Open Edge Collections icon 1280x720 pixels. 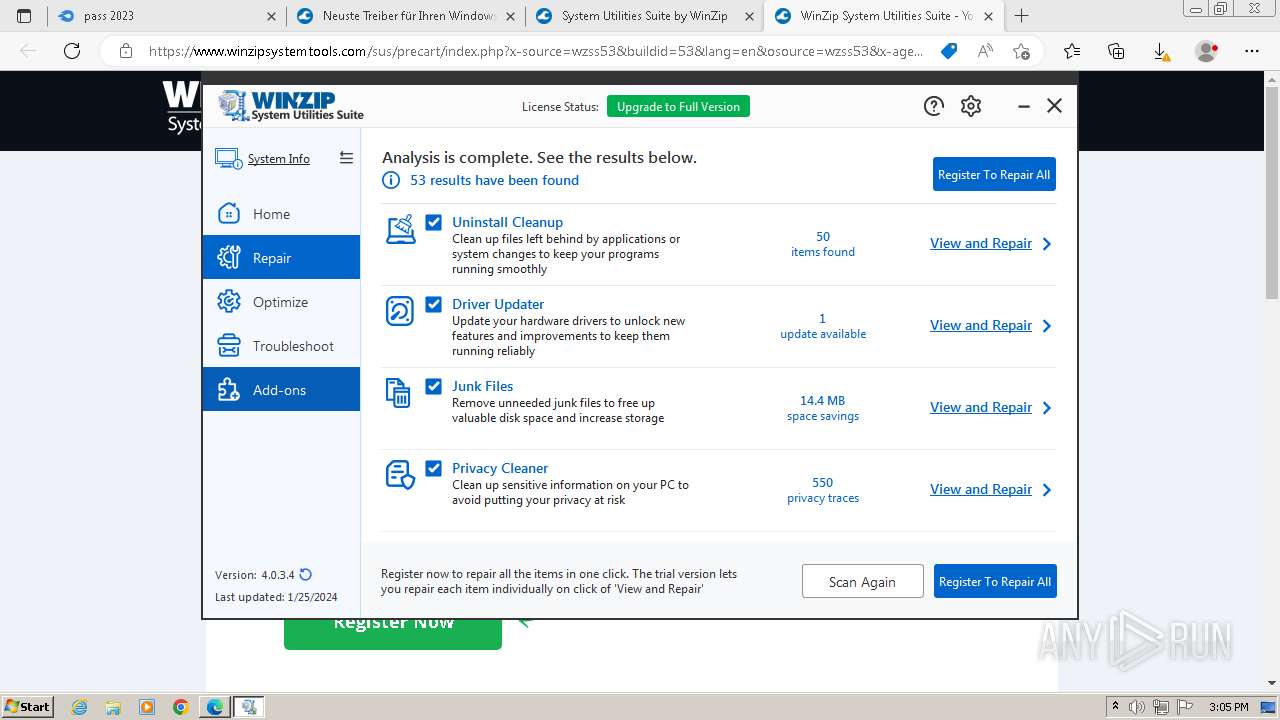[x=1116, y=51]
